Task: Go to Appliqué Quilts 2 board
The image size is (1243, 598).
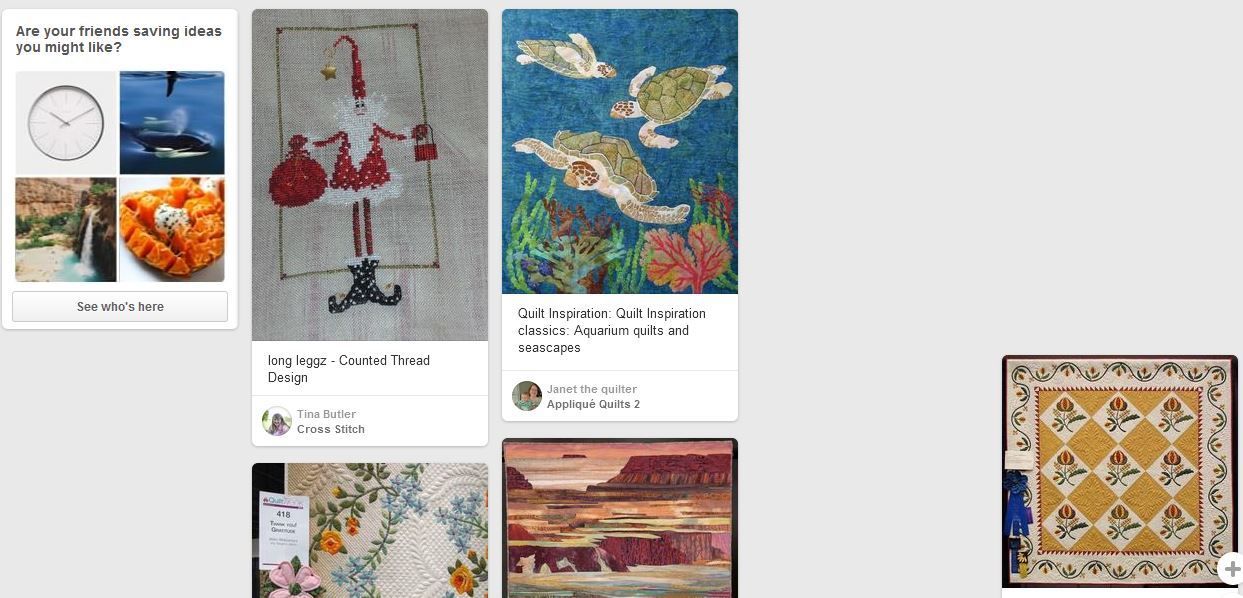Action: tap(593, 404)
